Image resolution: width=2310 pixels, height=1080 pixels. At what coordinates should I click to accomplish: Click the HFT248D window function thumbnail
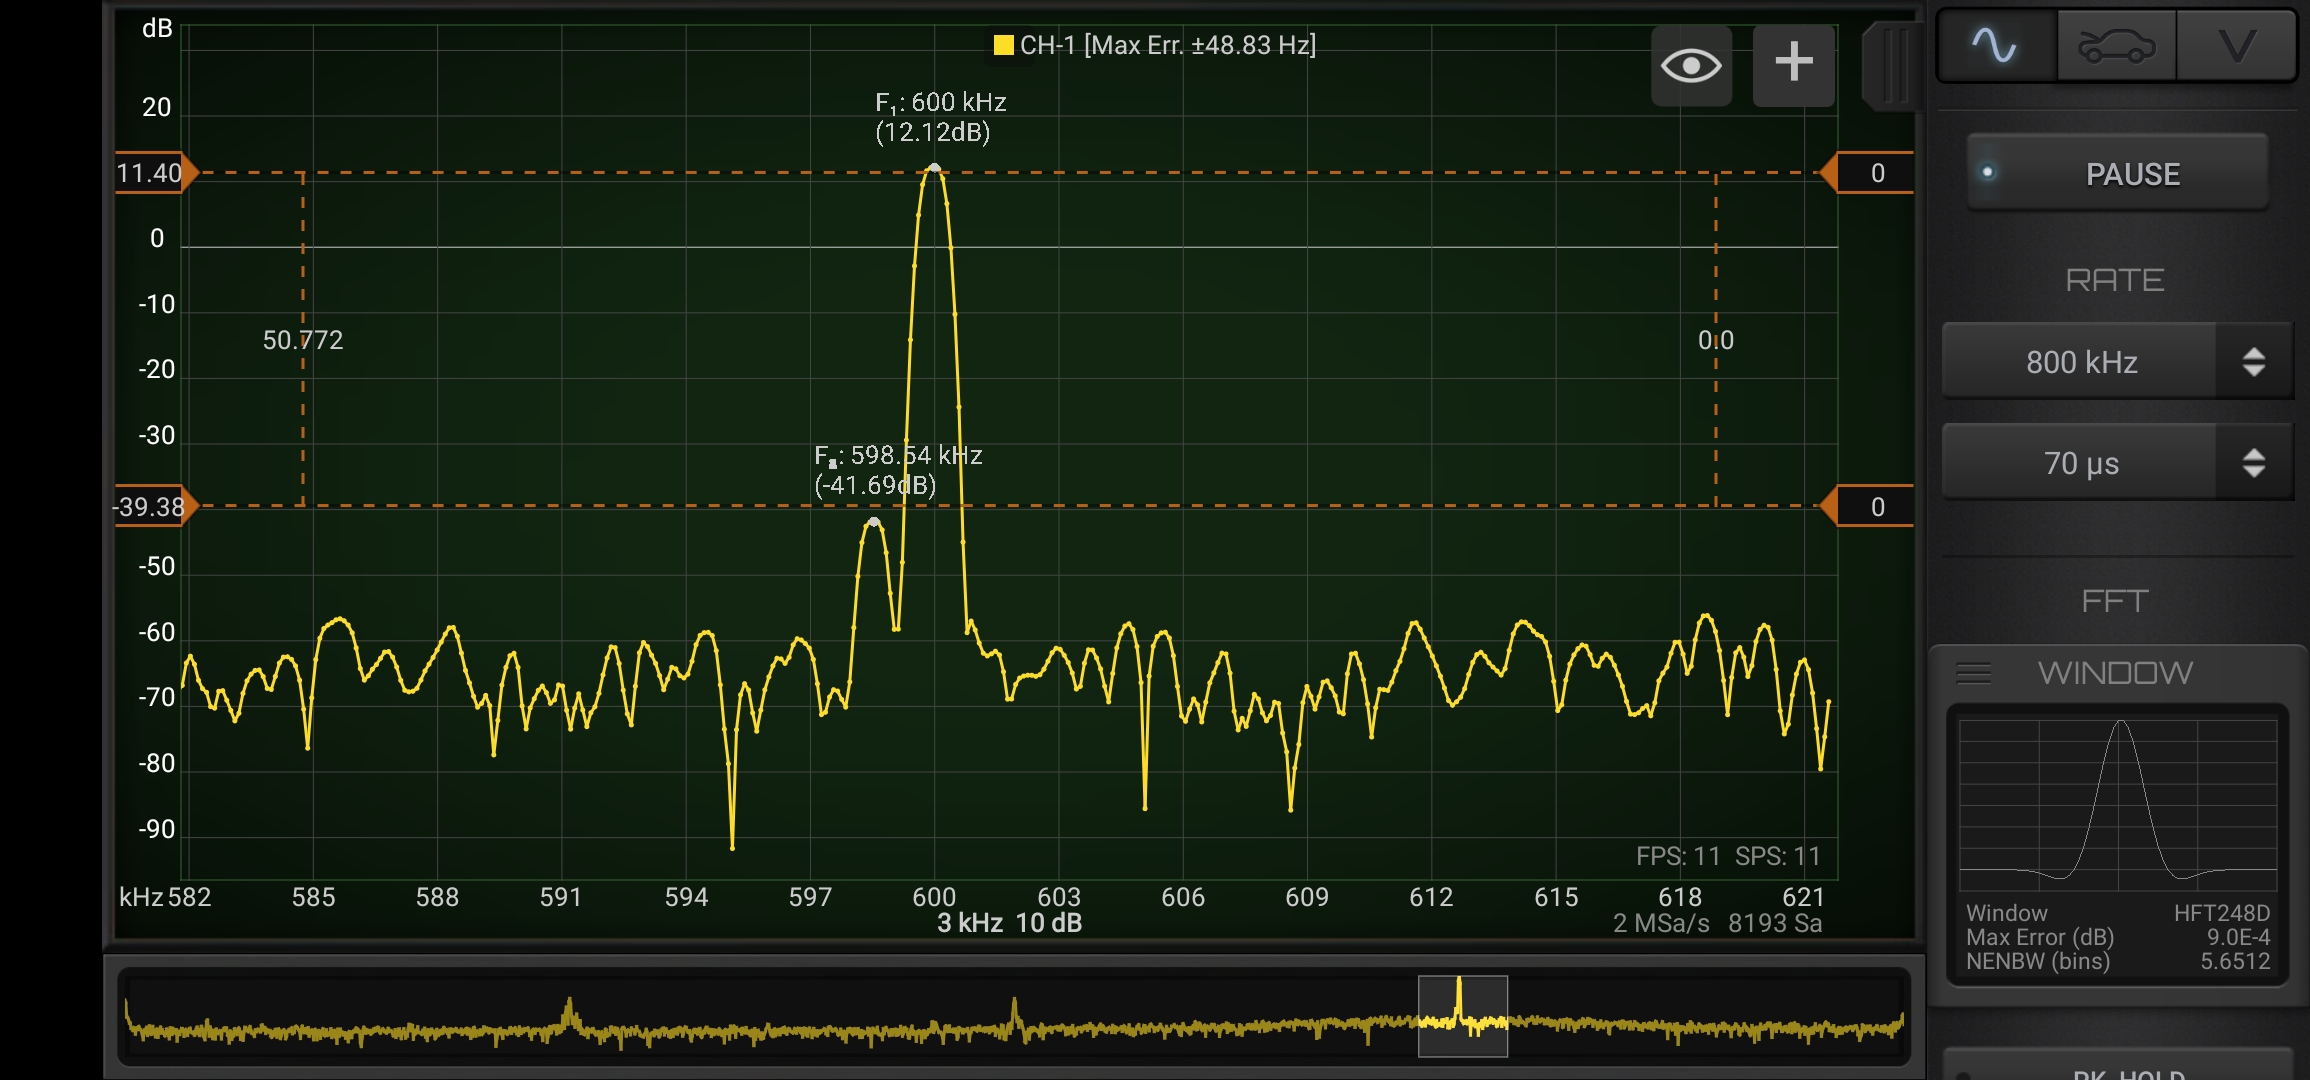click(x=2118, y=804)
